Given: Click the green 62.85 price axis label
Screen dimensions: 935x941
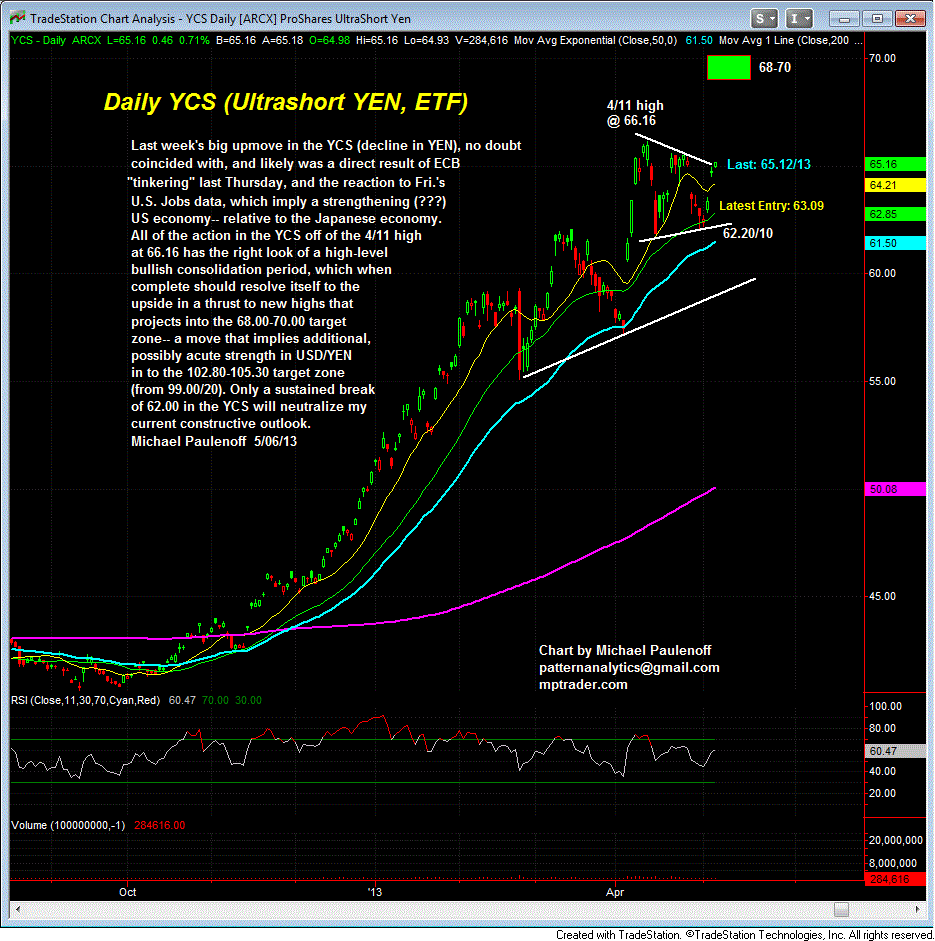Looking at the screenshot, I should 895,214.
